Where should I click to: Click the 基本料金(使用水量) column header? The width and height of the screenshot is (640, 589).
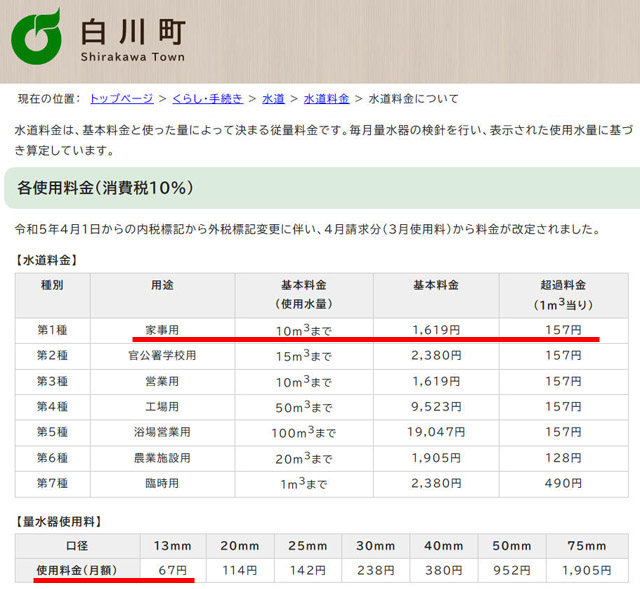[x=304, y=295]
